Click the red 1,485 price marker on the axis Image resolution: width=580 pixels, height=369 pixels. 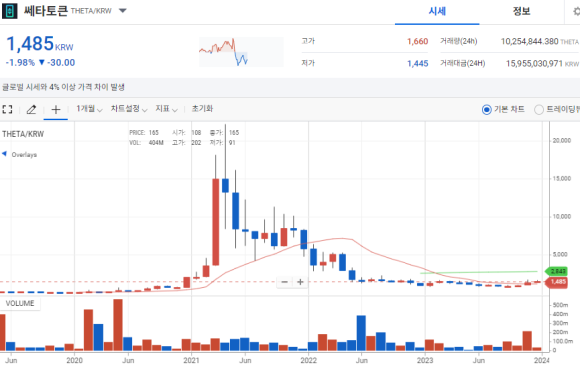click(557, 282)
